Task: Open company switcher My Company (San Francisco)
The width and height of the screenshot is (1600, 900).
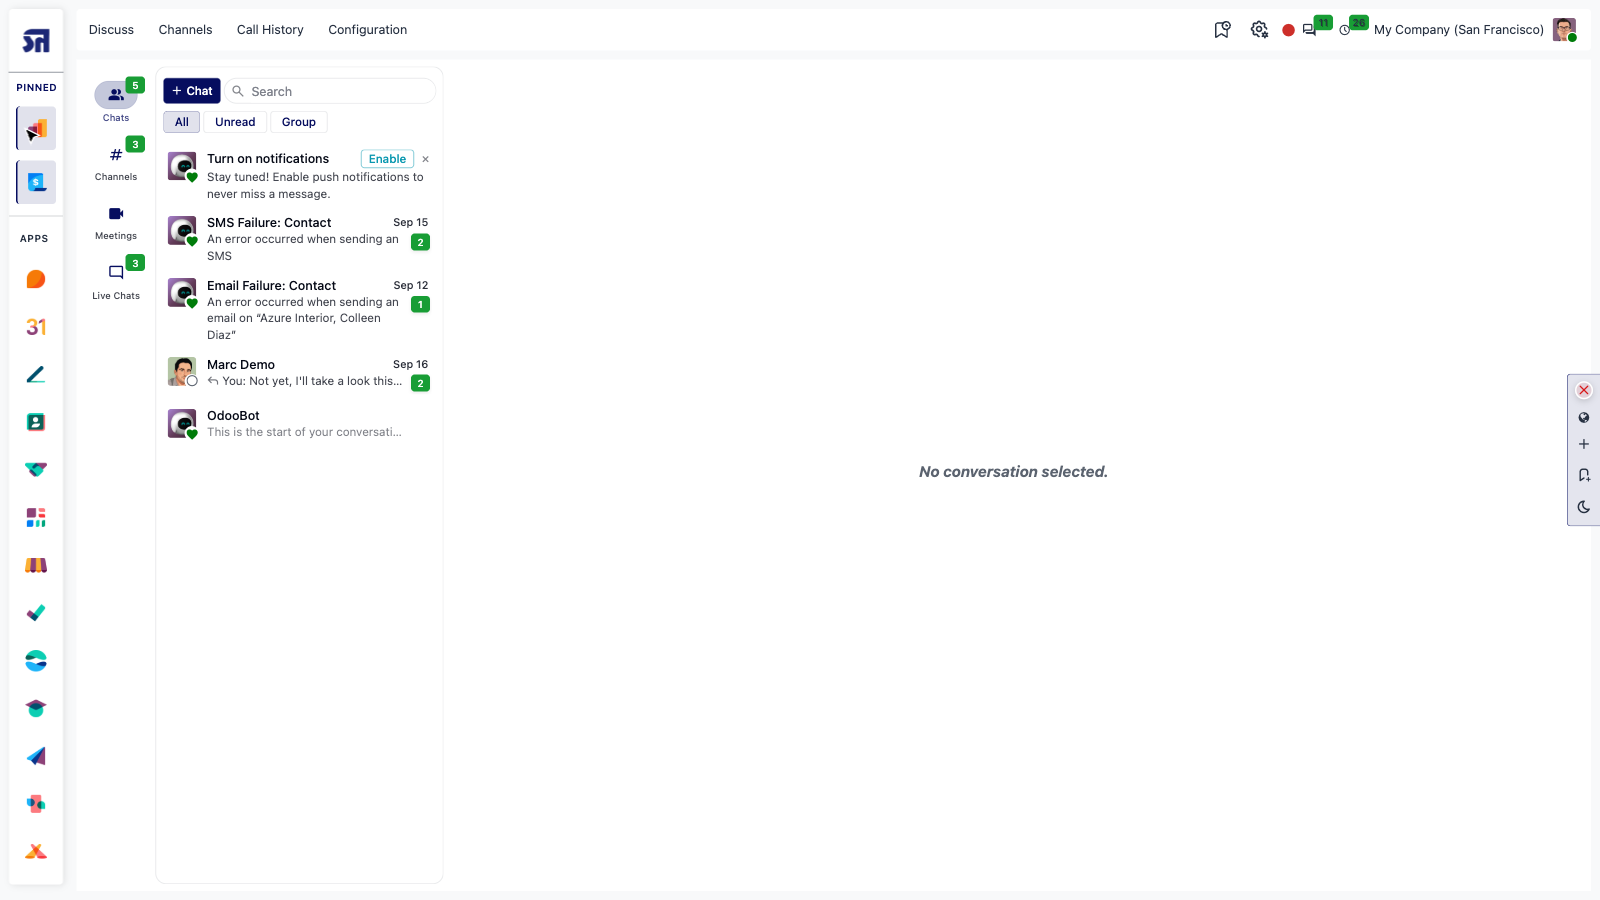Action: point(1458,30)
